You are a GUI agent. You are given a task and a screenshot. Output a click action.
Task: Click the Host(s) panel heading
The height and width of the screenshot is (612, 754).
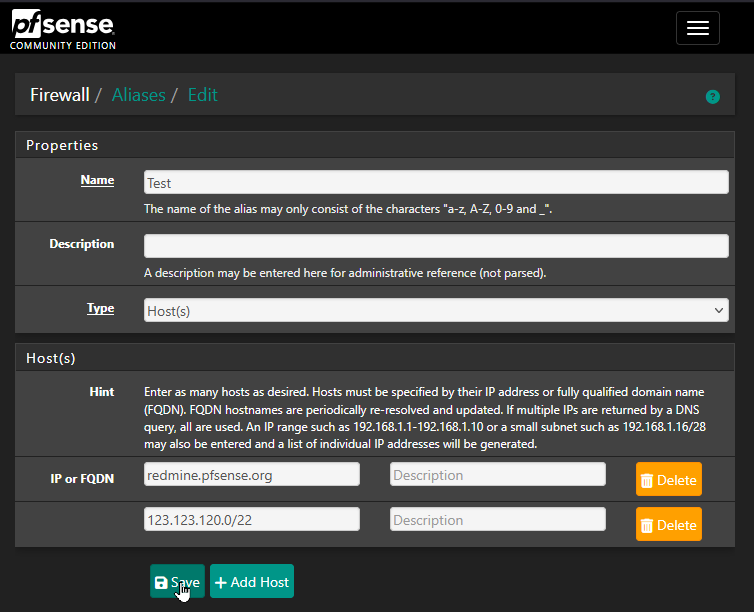pos(51,358)
